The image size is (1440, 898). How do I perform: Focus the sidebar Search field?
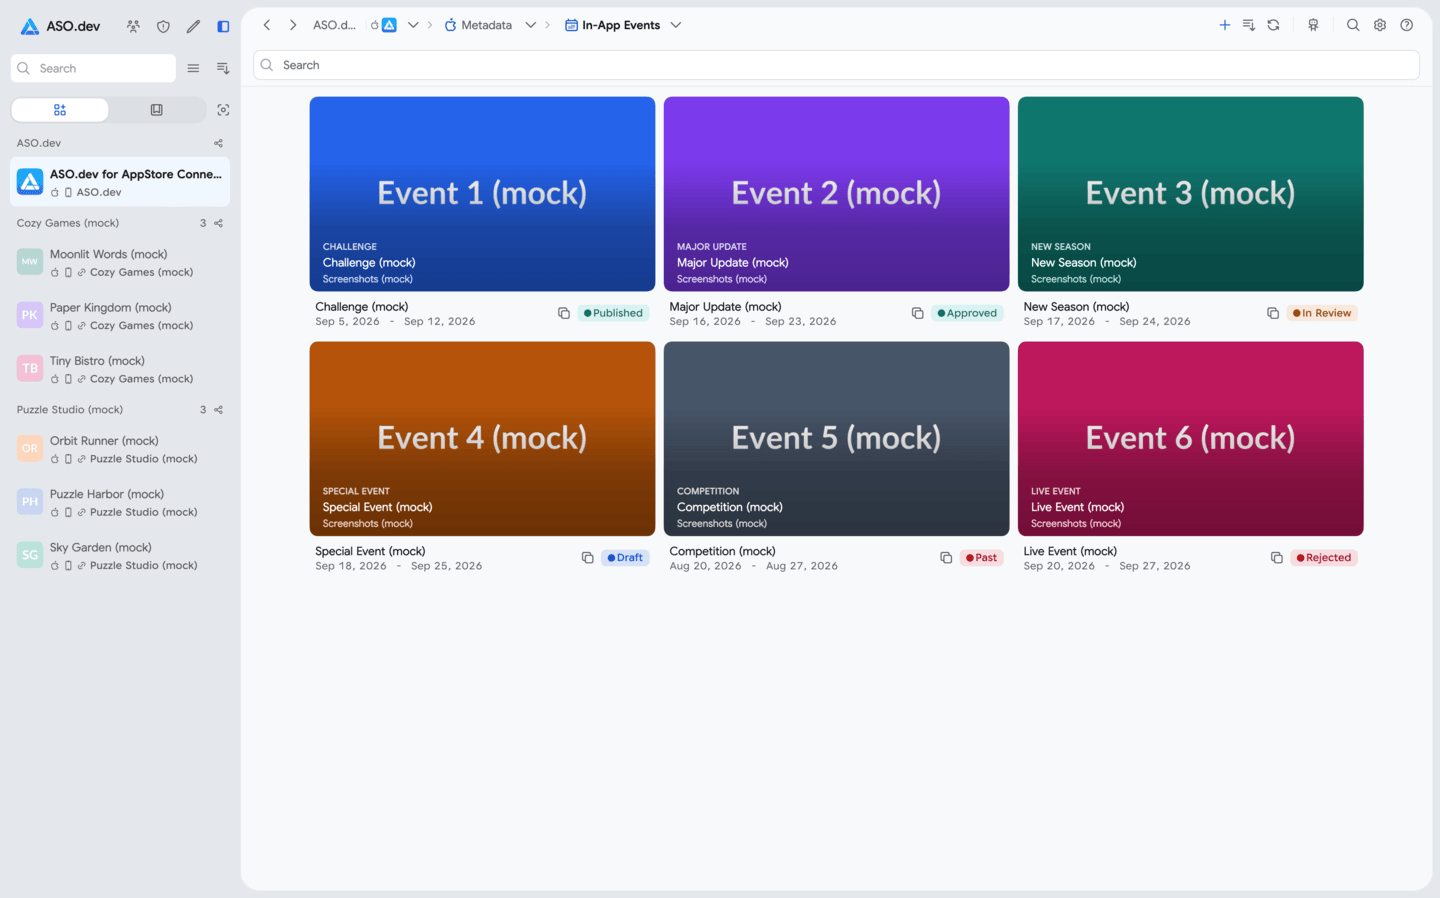coord(93,68)
